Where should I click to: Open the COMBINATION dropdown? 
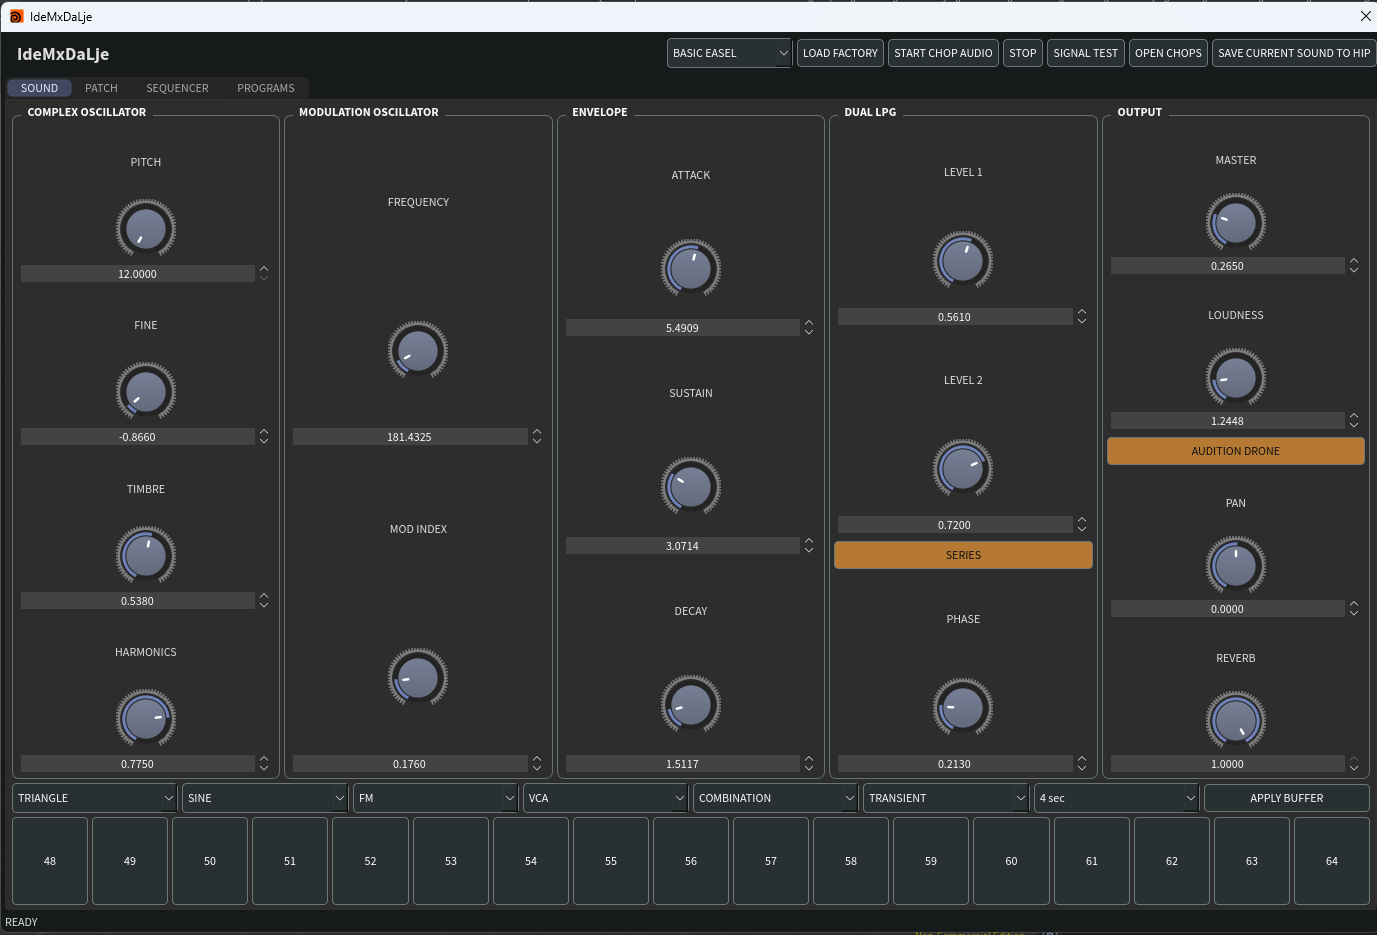pos(775,798)
